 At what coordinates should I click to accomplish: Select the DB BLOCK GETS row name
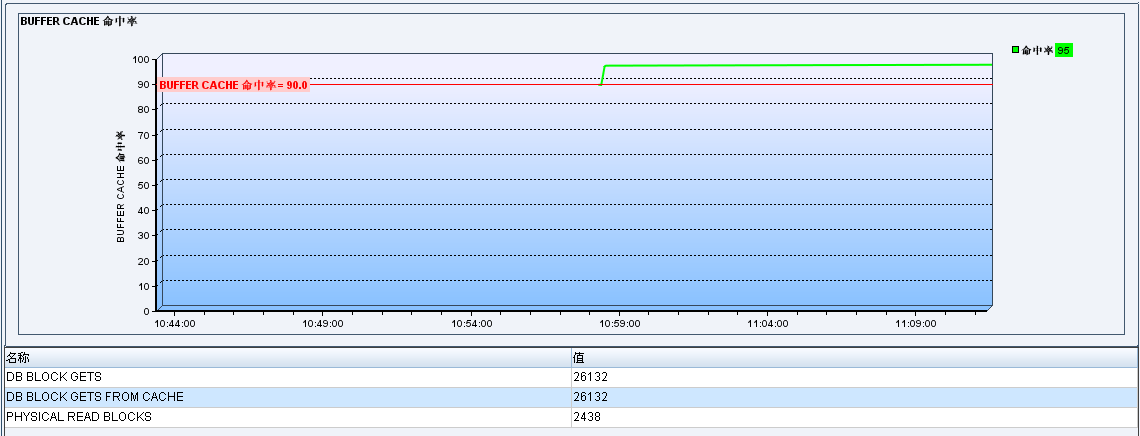click(x=54, y=377)
